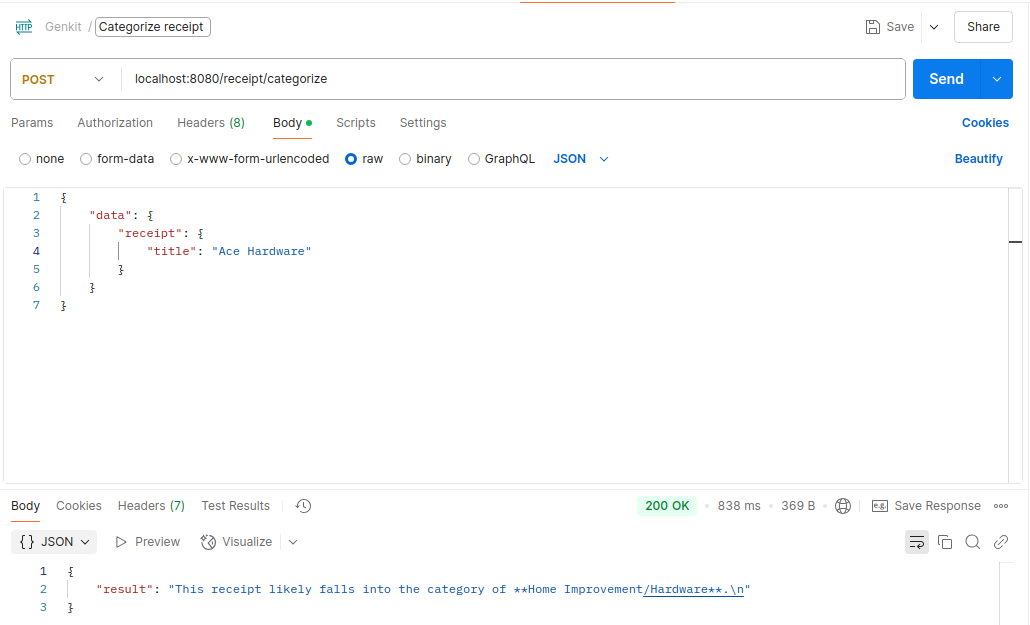View the Test Results tab
The width and height of the screenshot is (1030, 625).
[x=236, y=506]
